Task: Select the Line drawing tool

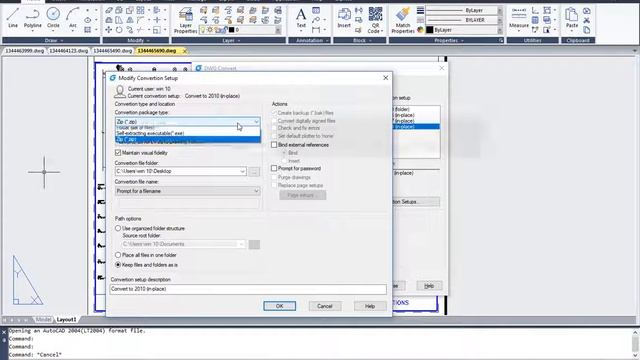Action: click(x=13, y=18)
